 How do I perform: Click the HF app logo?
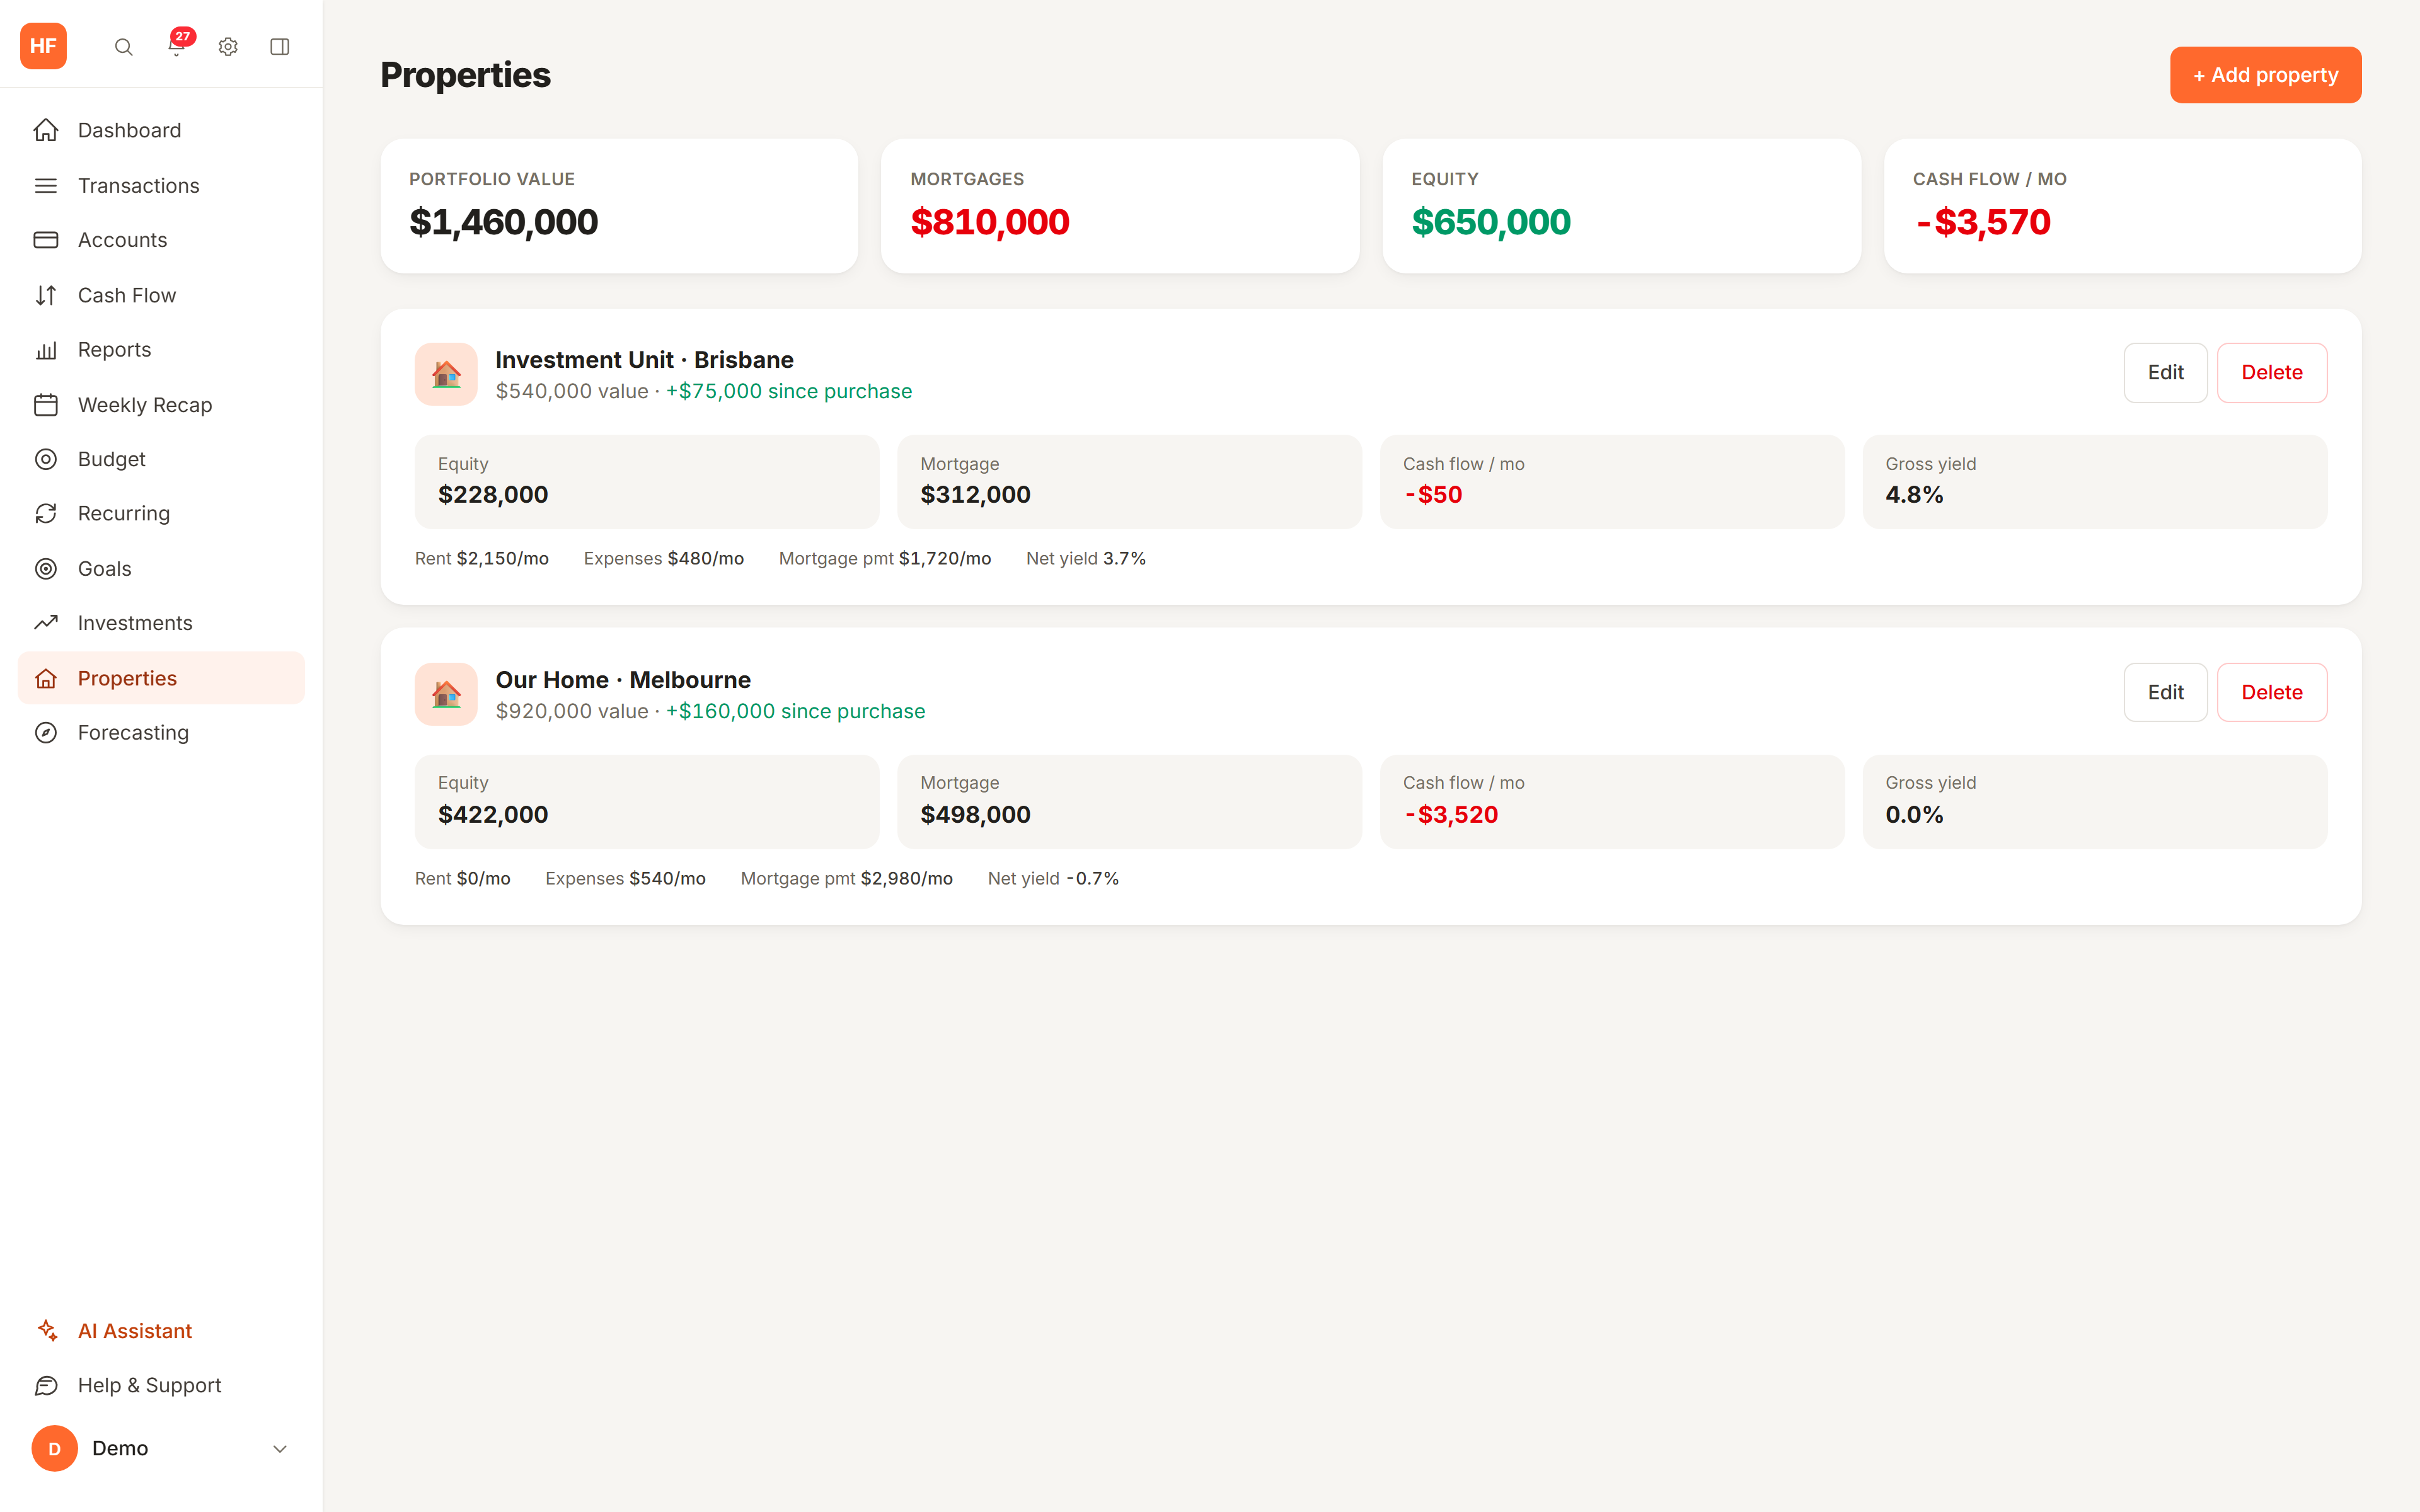pyautogui.click(x=43, y=46)
